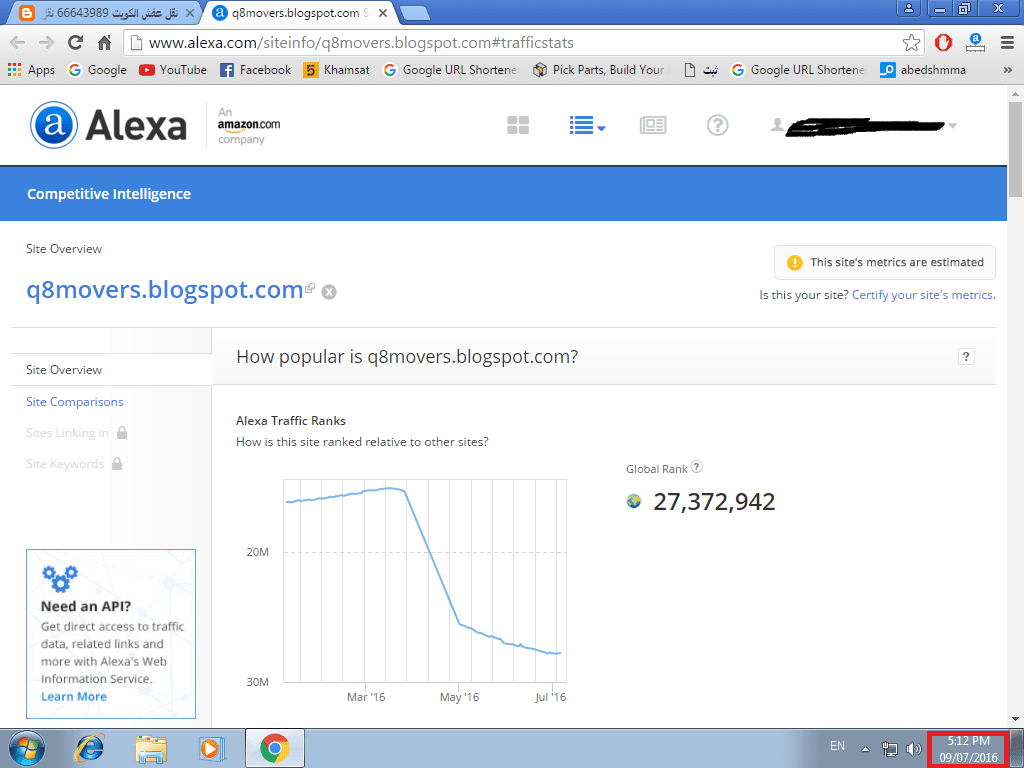Open Windows Explorer from the taskbar
This screenshot has height=768, width=1024.
[x=151, y=748]
